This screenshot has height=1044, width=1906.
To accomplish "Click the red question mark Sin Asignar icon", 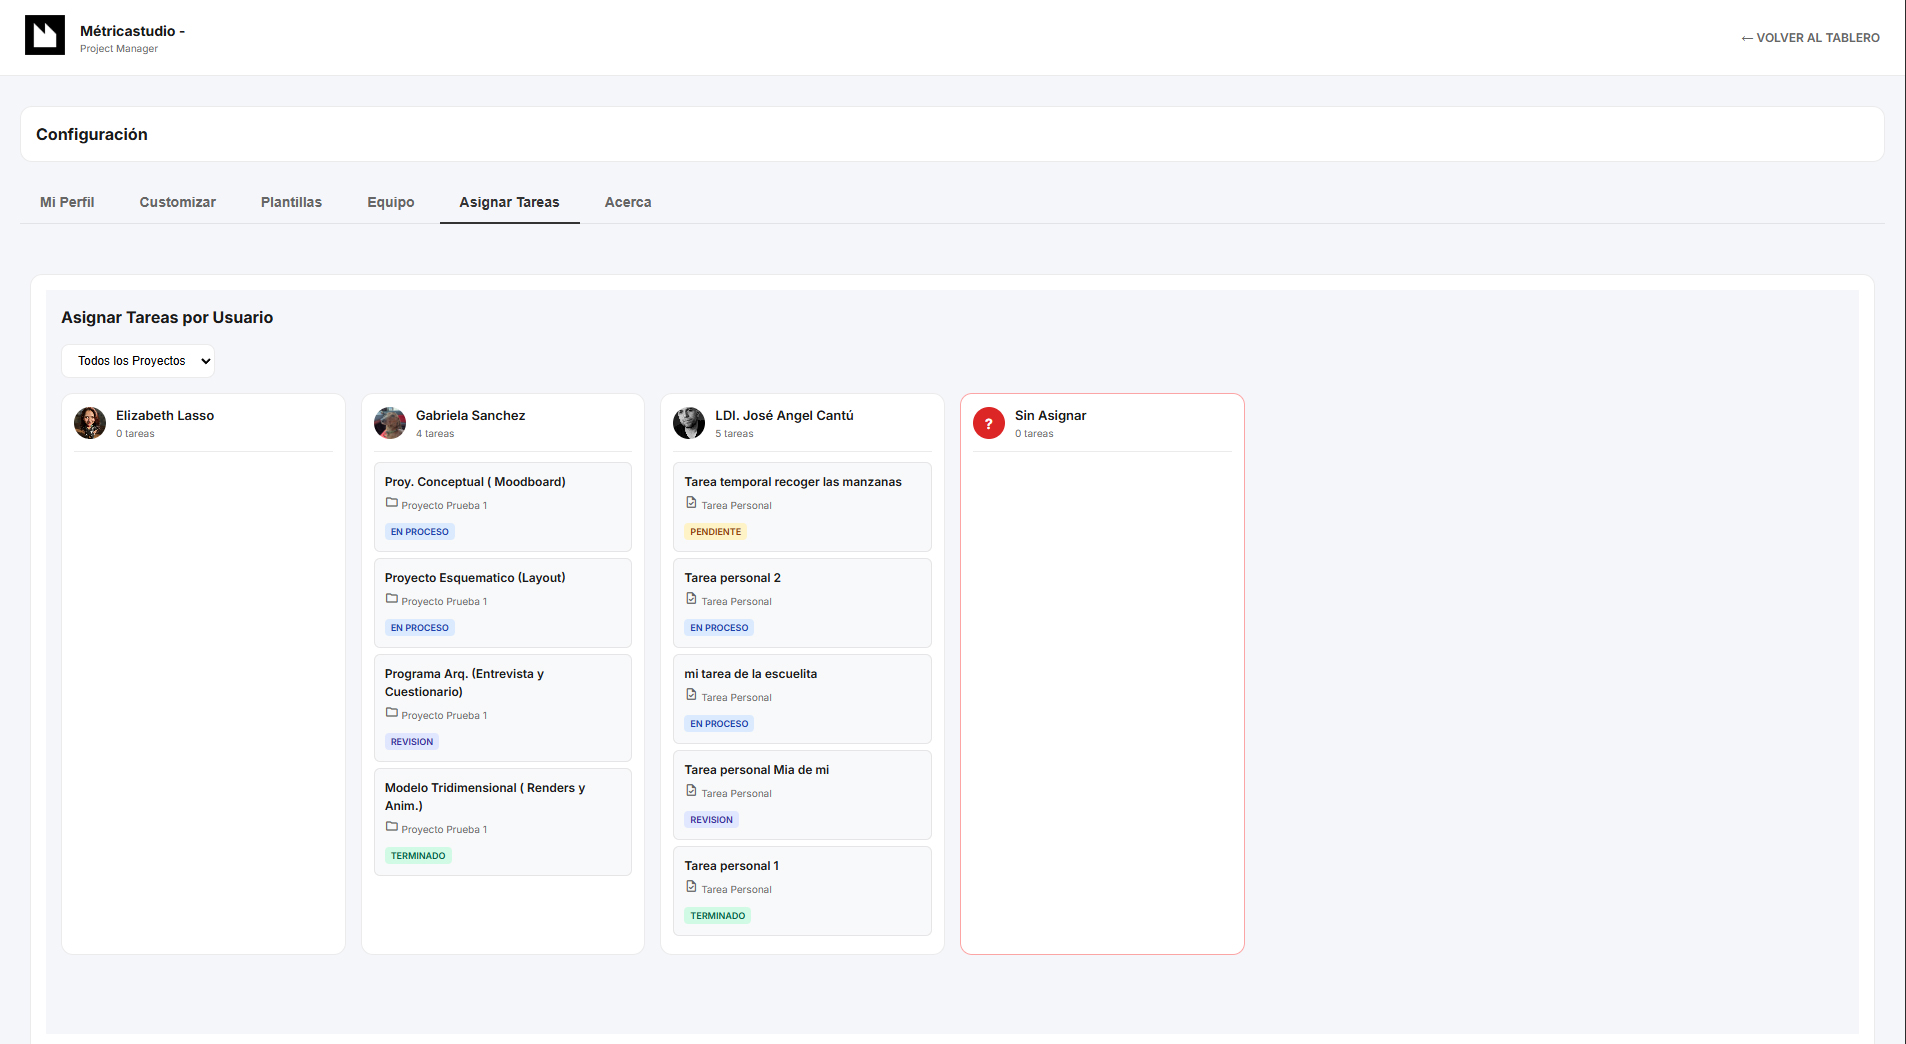I will 988,423.
